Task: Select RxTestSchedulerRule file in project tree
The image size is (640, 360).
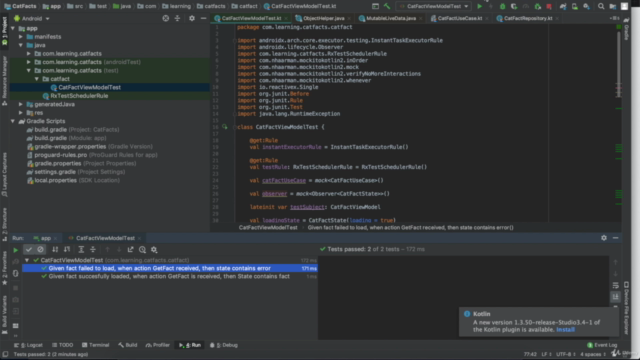Action: click(x=79, y=96)
